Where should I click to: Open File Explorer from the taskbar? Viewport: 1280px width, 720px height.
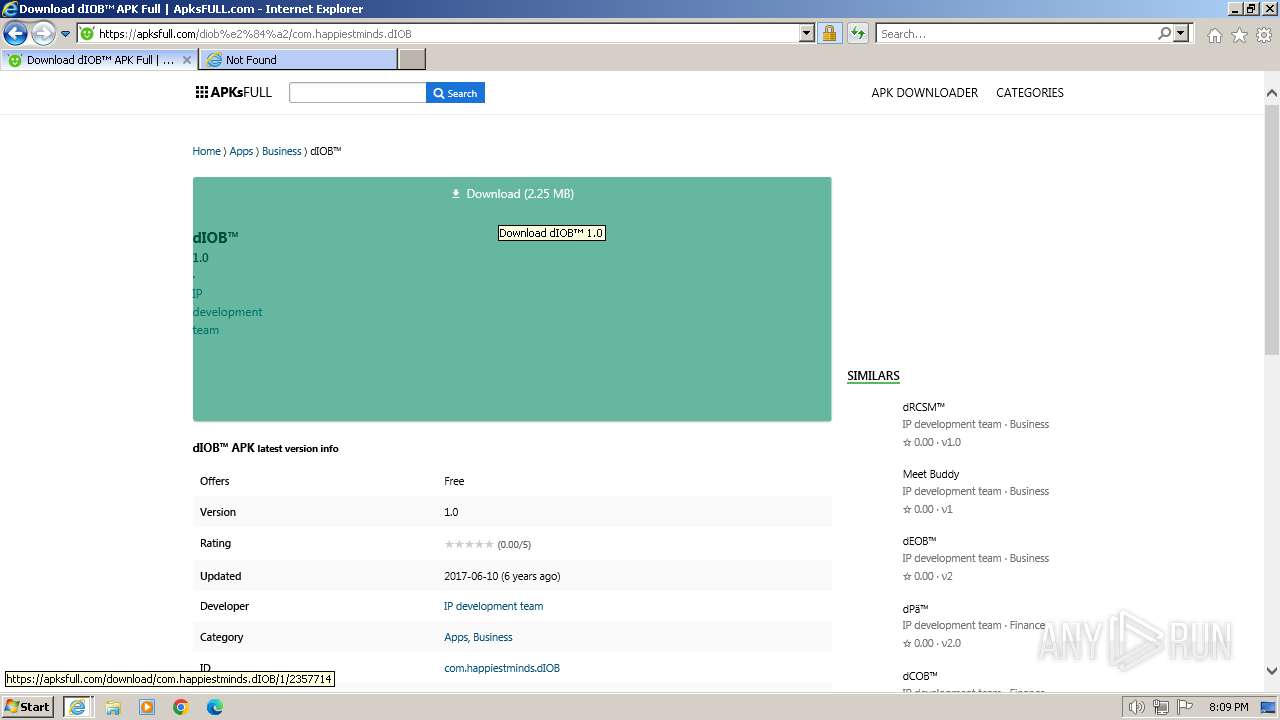click(x=113, y=707)
